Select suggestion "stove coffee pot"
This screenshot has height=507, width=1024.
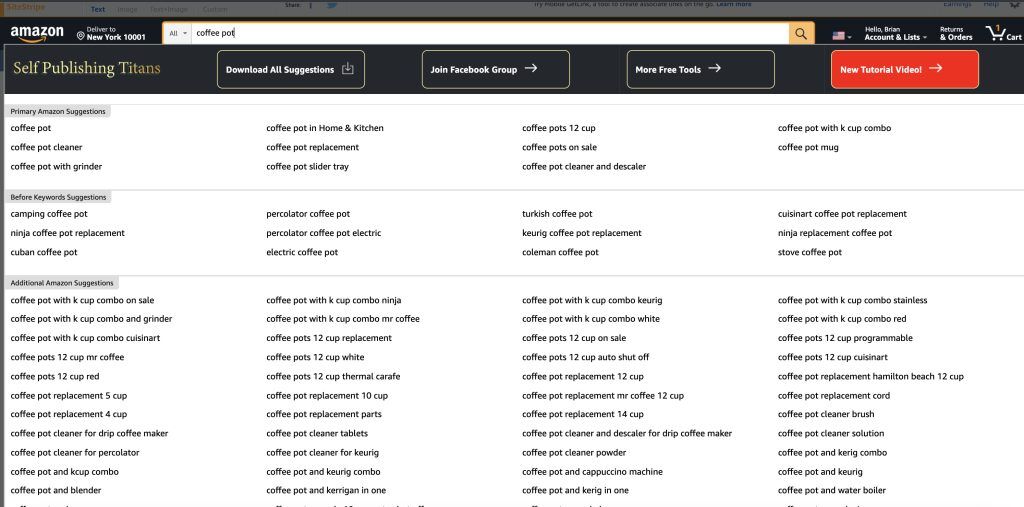coord(810,252)
